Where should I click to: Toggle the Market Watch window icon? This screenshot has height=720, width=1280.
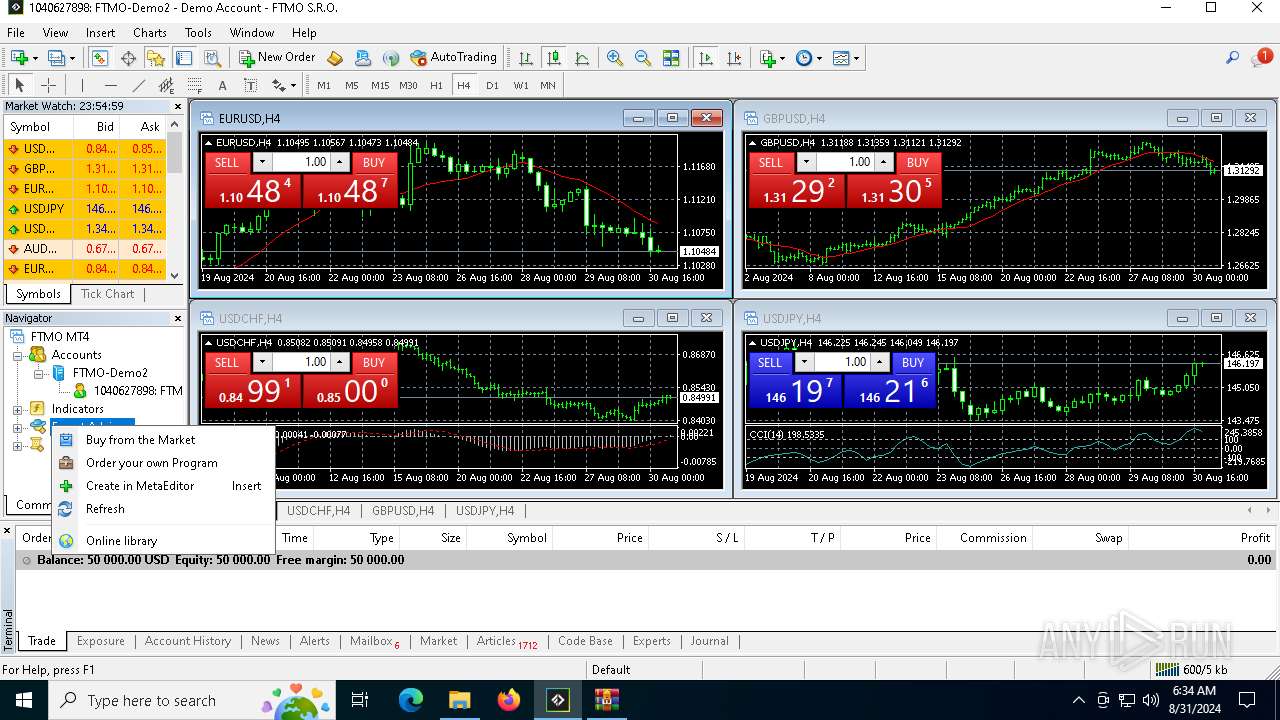pos(100,58)
